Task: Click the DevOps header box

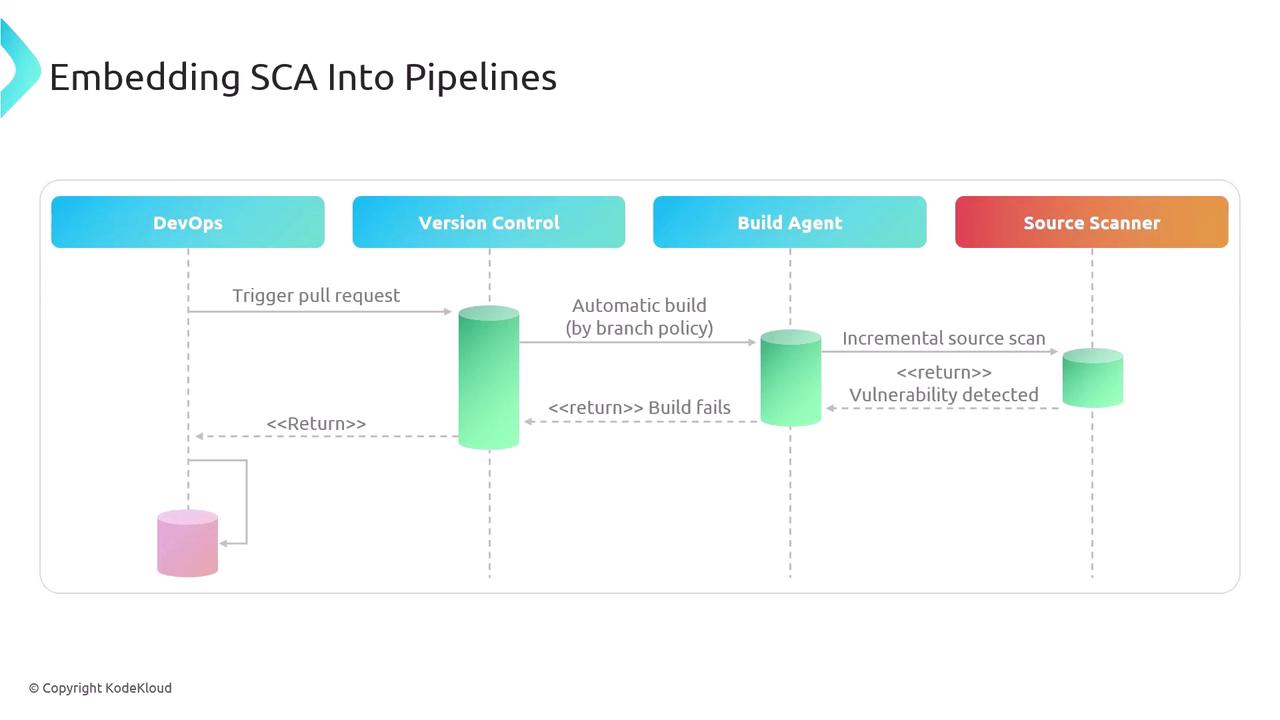Action: [x=188, y=222]
